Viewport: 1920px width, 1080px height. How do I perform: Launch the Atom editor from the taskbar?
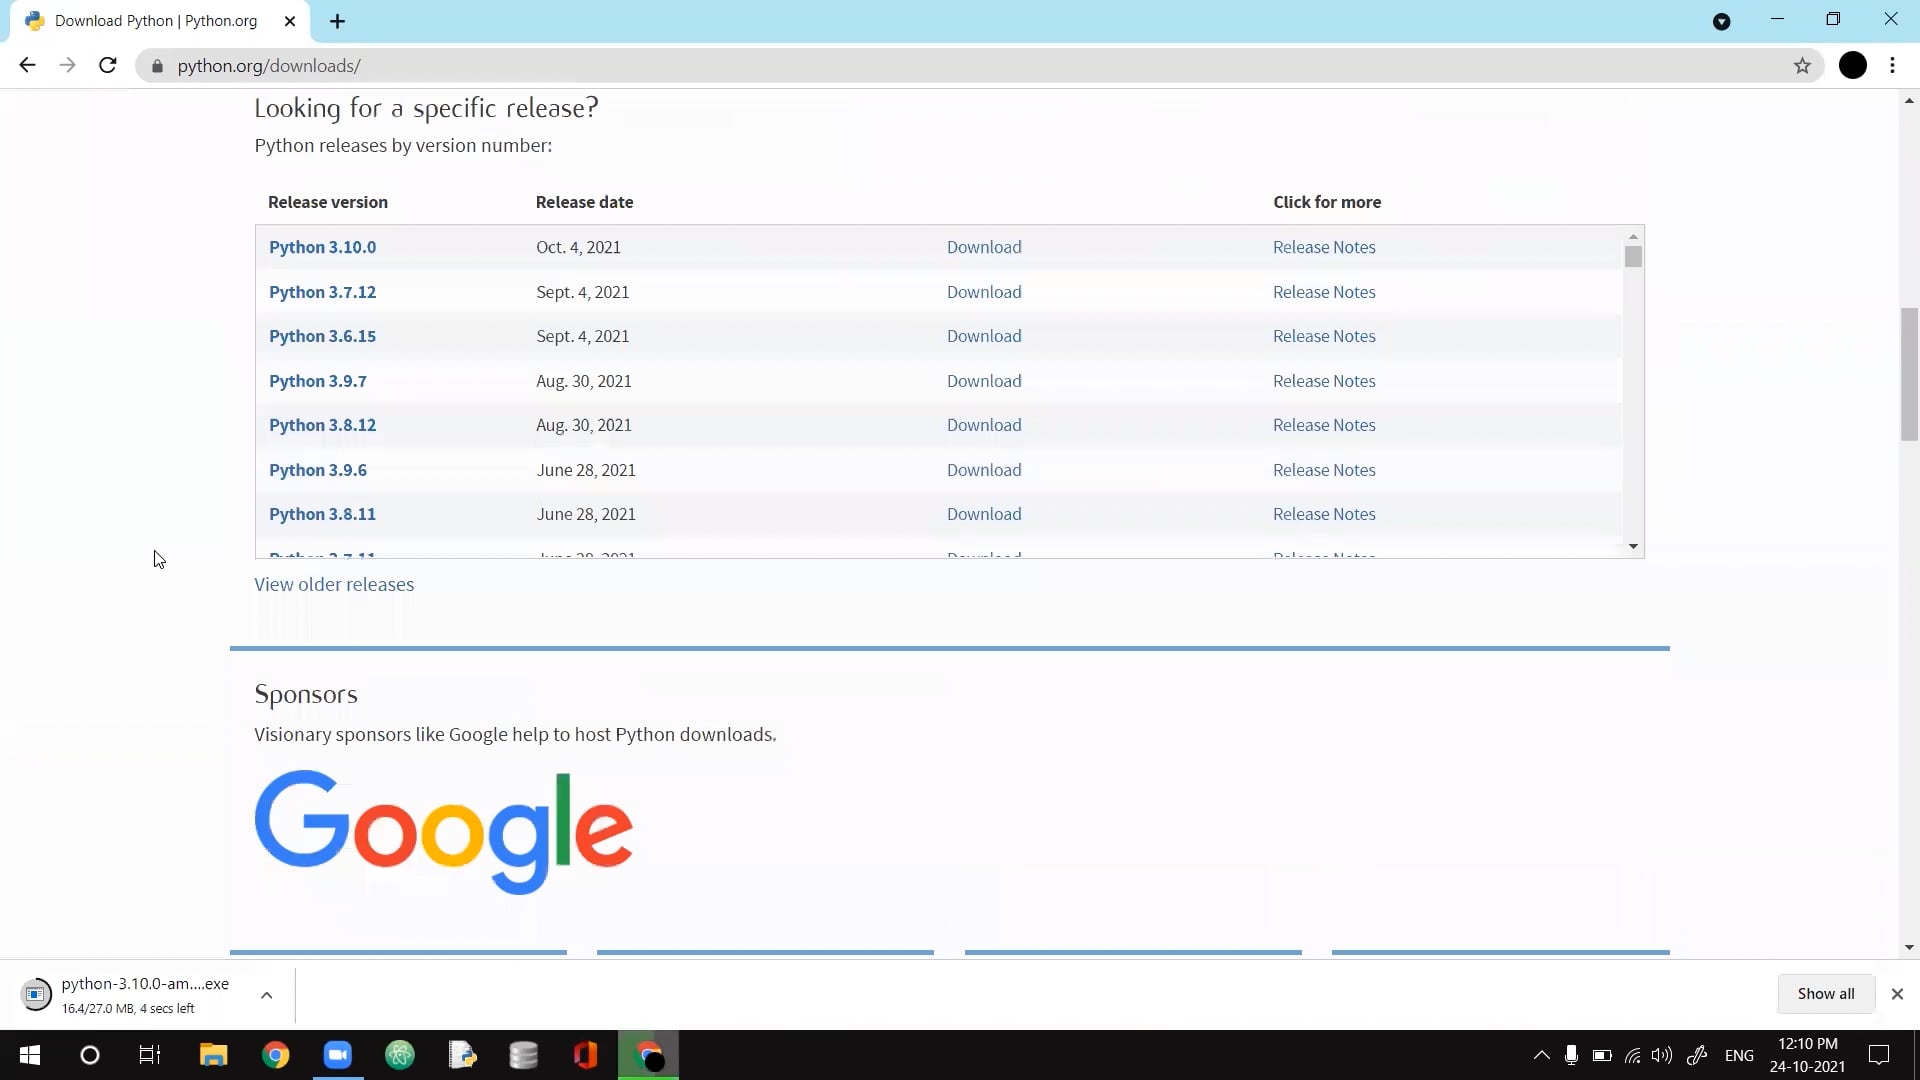coord(400,1055)
